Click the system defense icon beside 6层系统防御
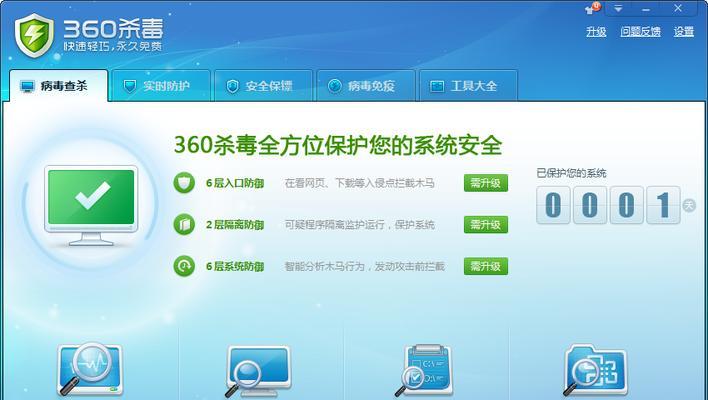 coord(184,266)
